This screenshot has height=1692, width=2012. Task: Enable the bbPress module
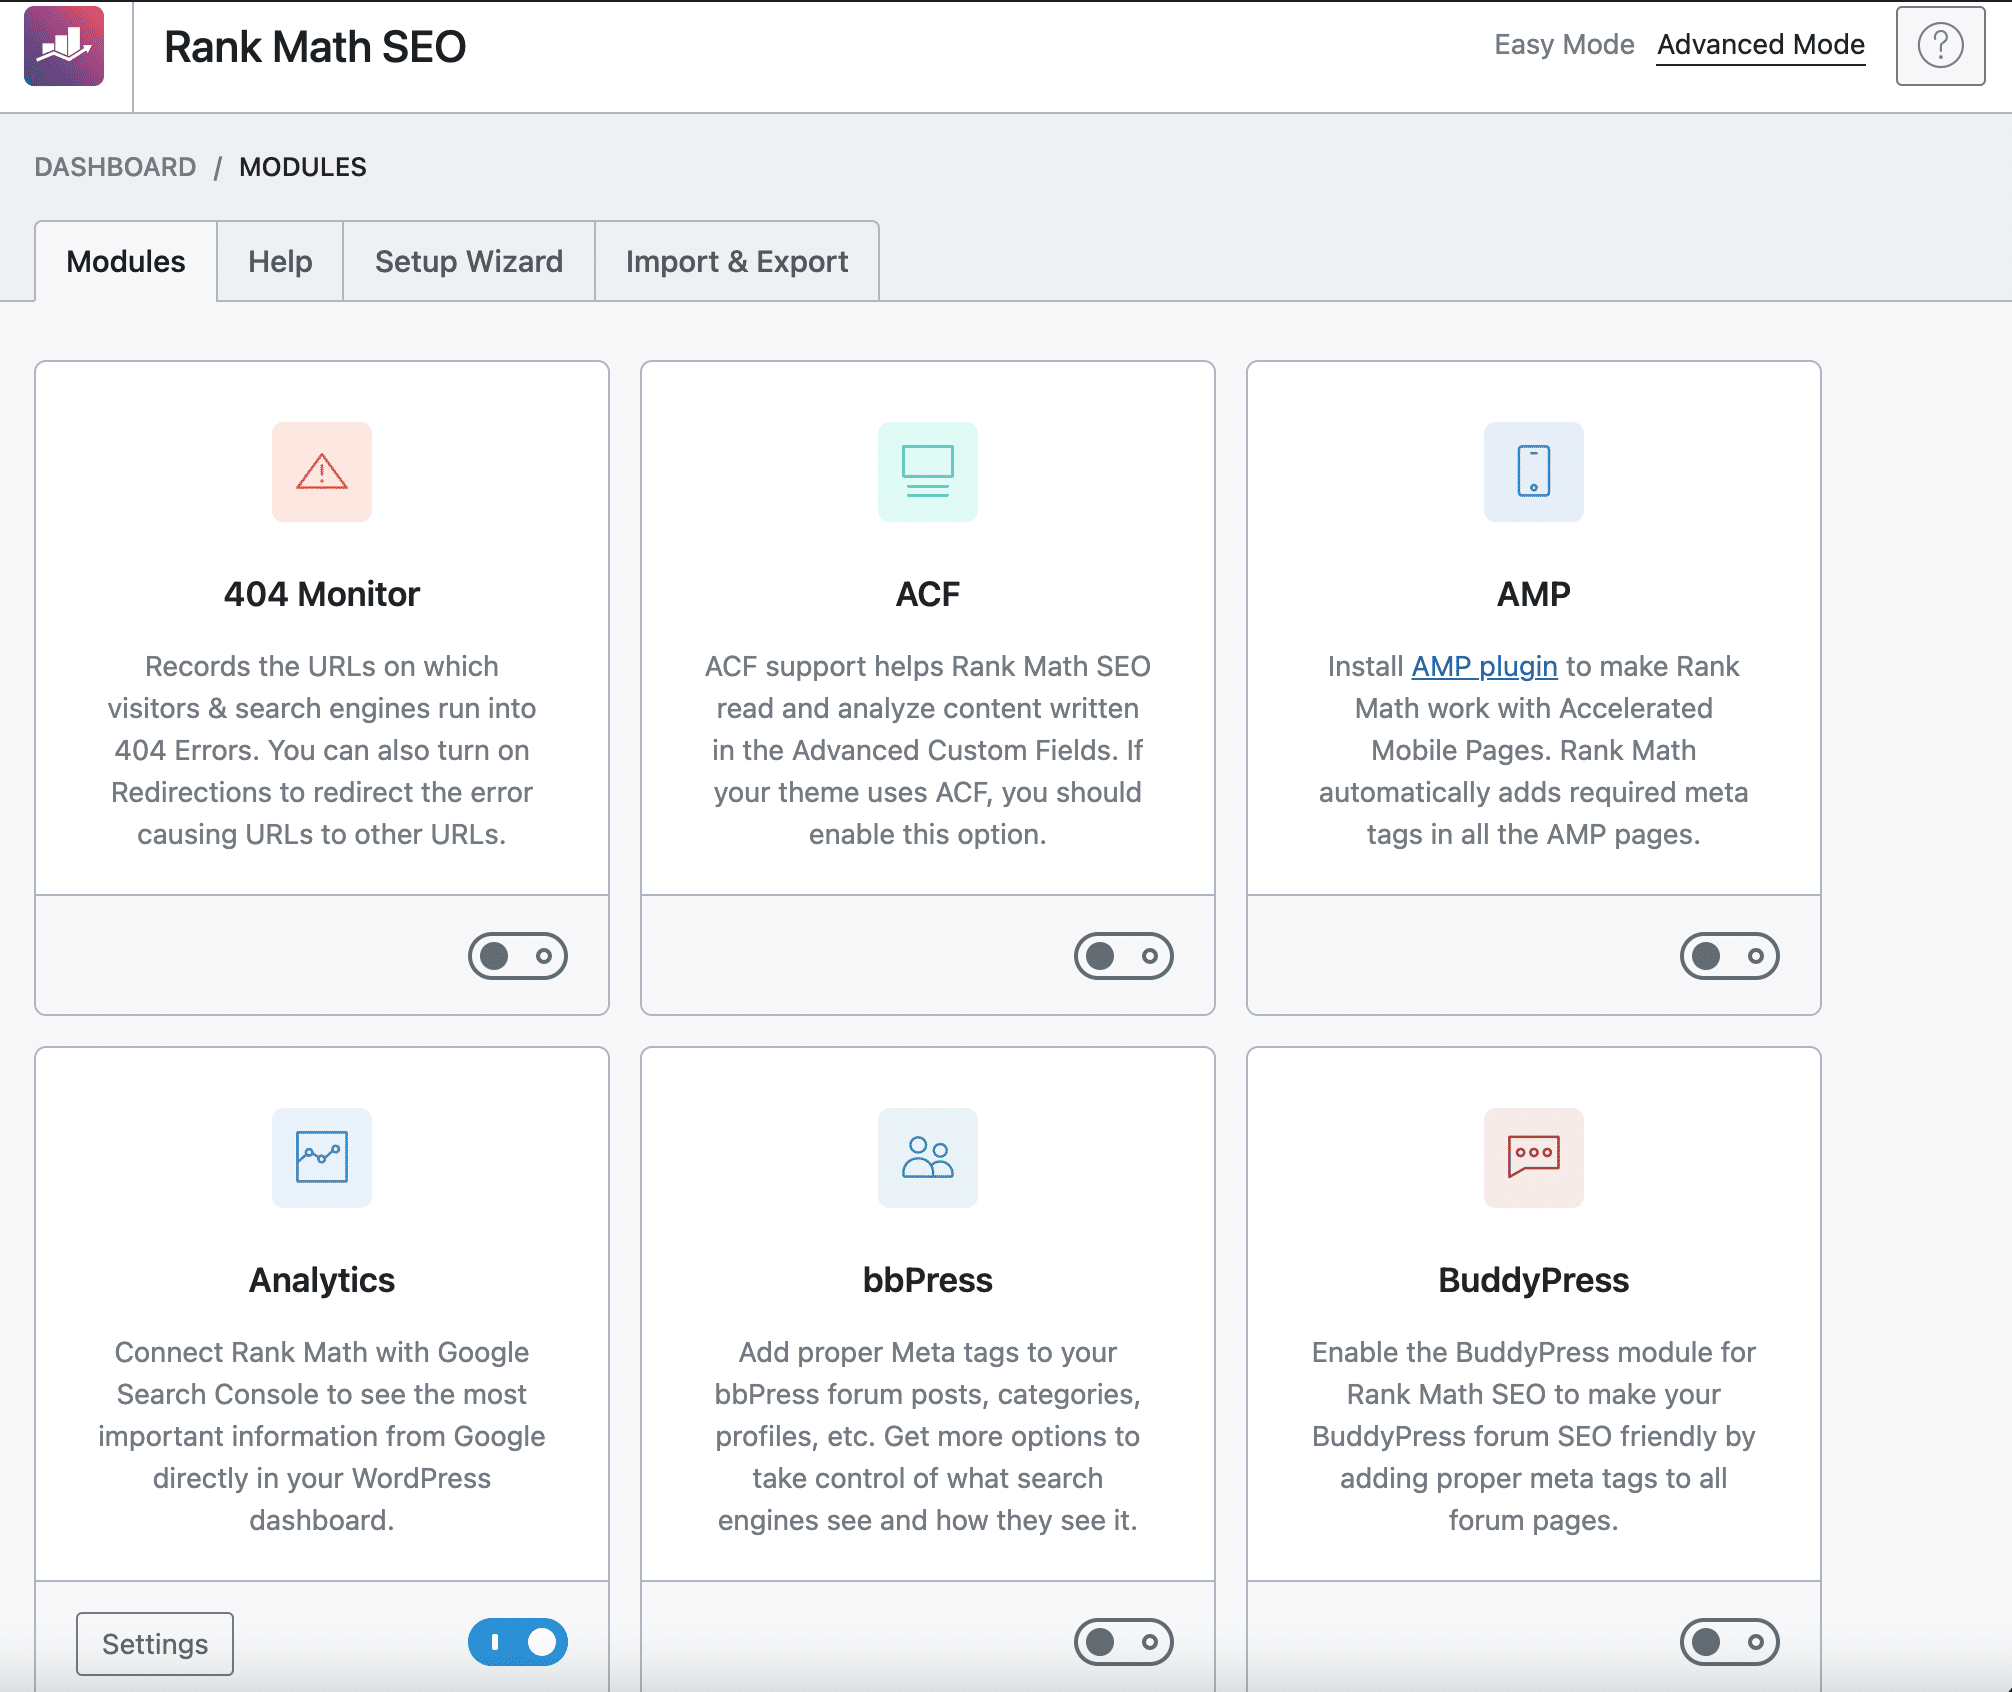1125,1642
